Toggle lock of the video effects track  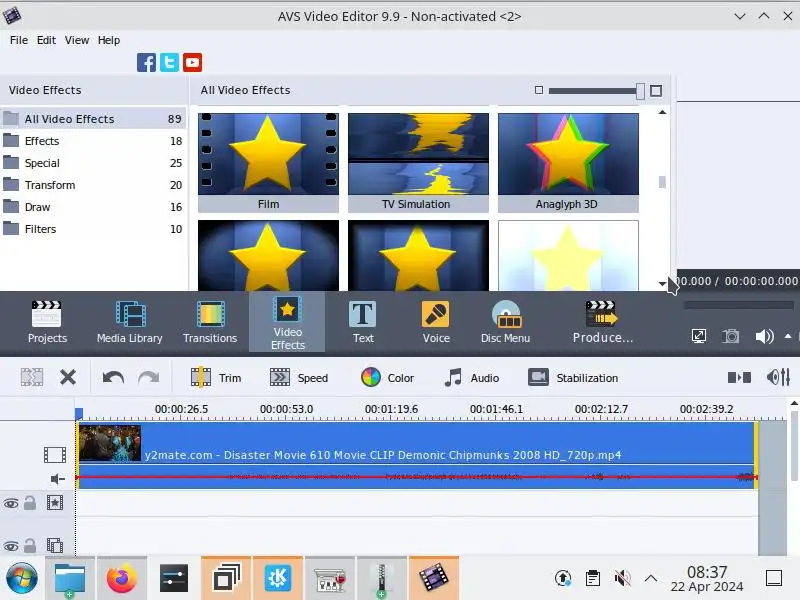click(30, 503)
